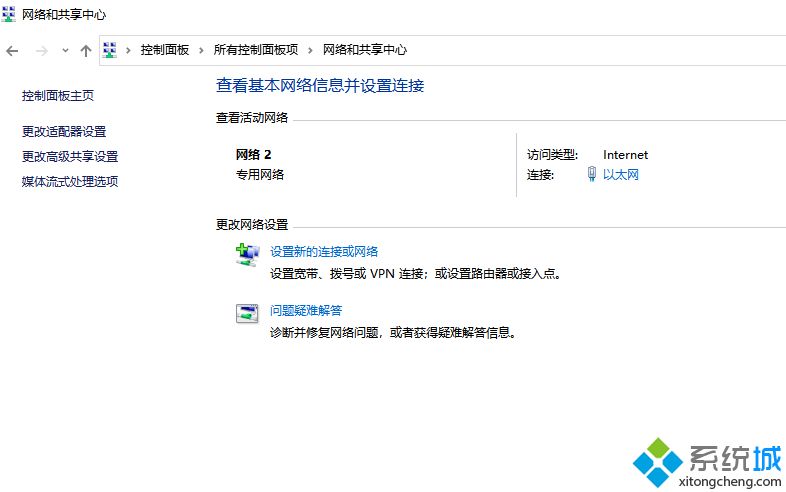Click the network icon in the address bar
The image size is (786, 492).
(110, 50)
